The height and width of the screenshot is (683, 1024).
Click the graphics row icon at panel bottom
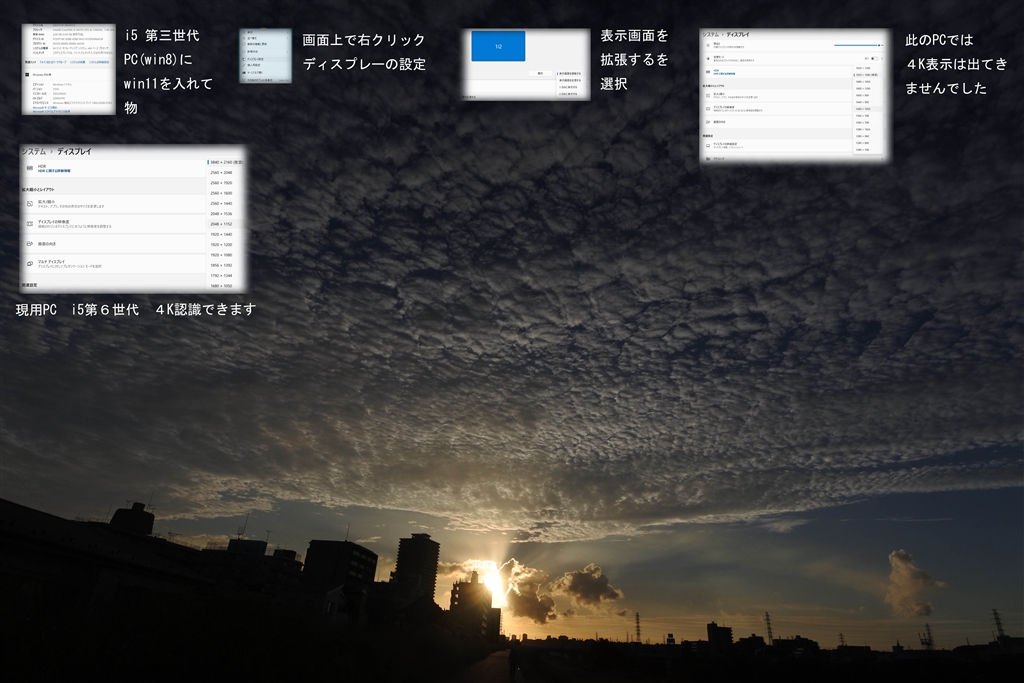708,159
